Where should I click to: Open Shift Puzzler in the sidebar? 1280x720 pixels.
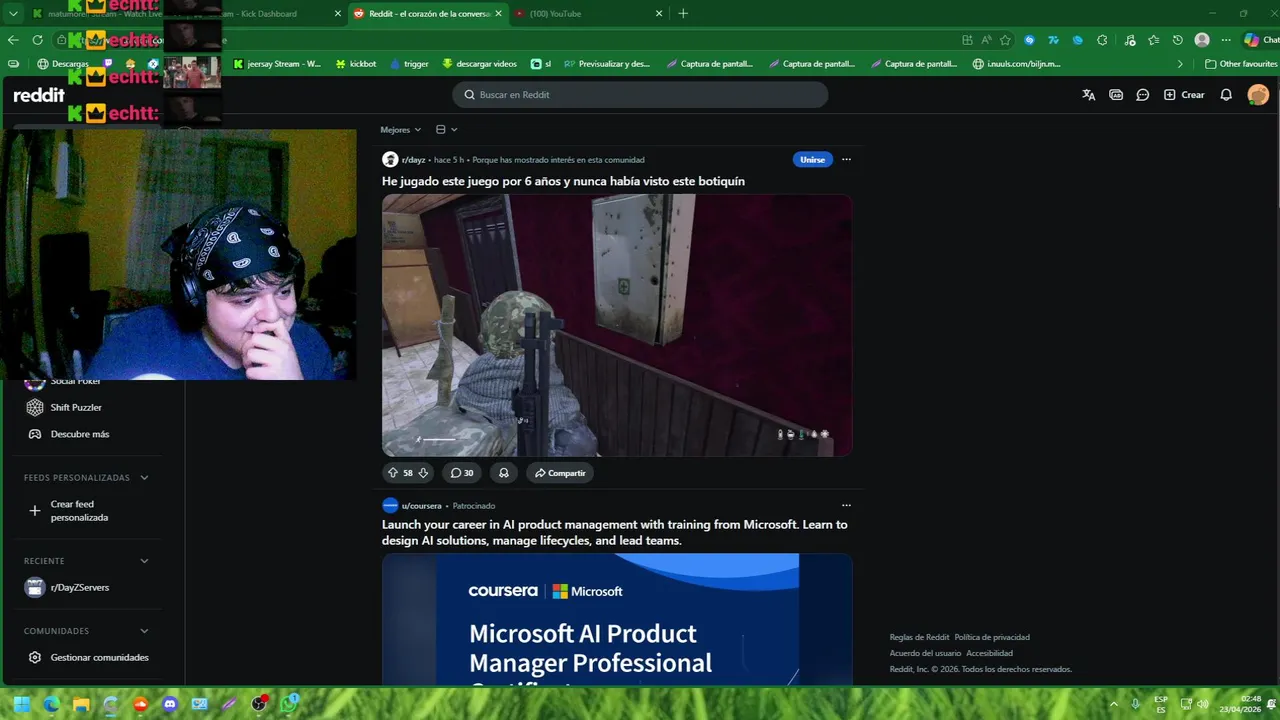(76, 408)
